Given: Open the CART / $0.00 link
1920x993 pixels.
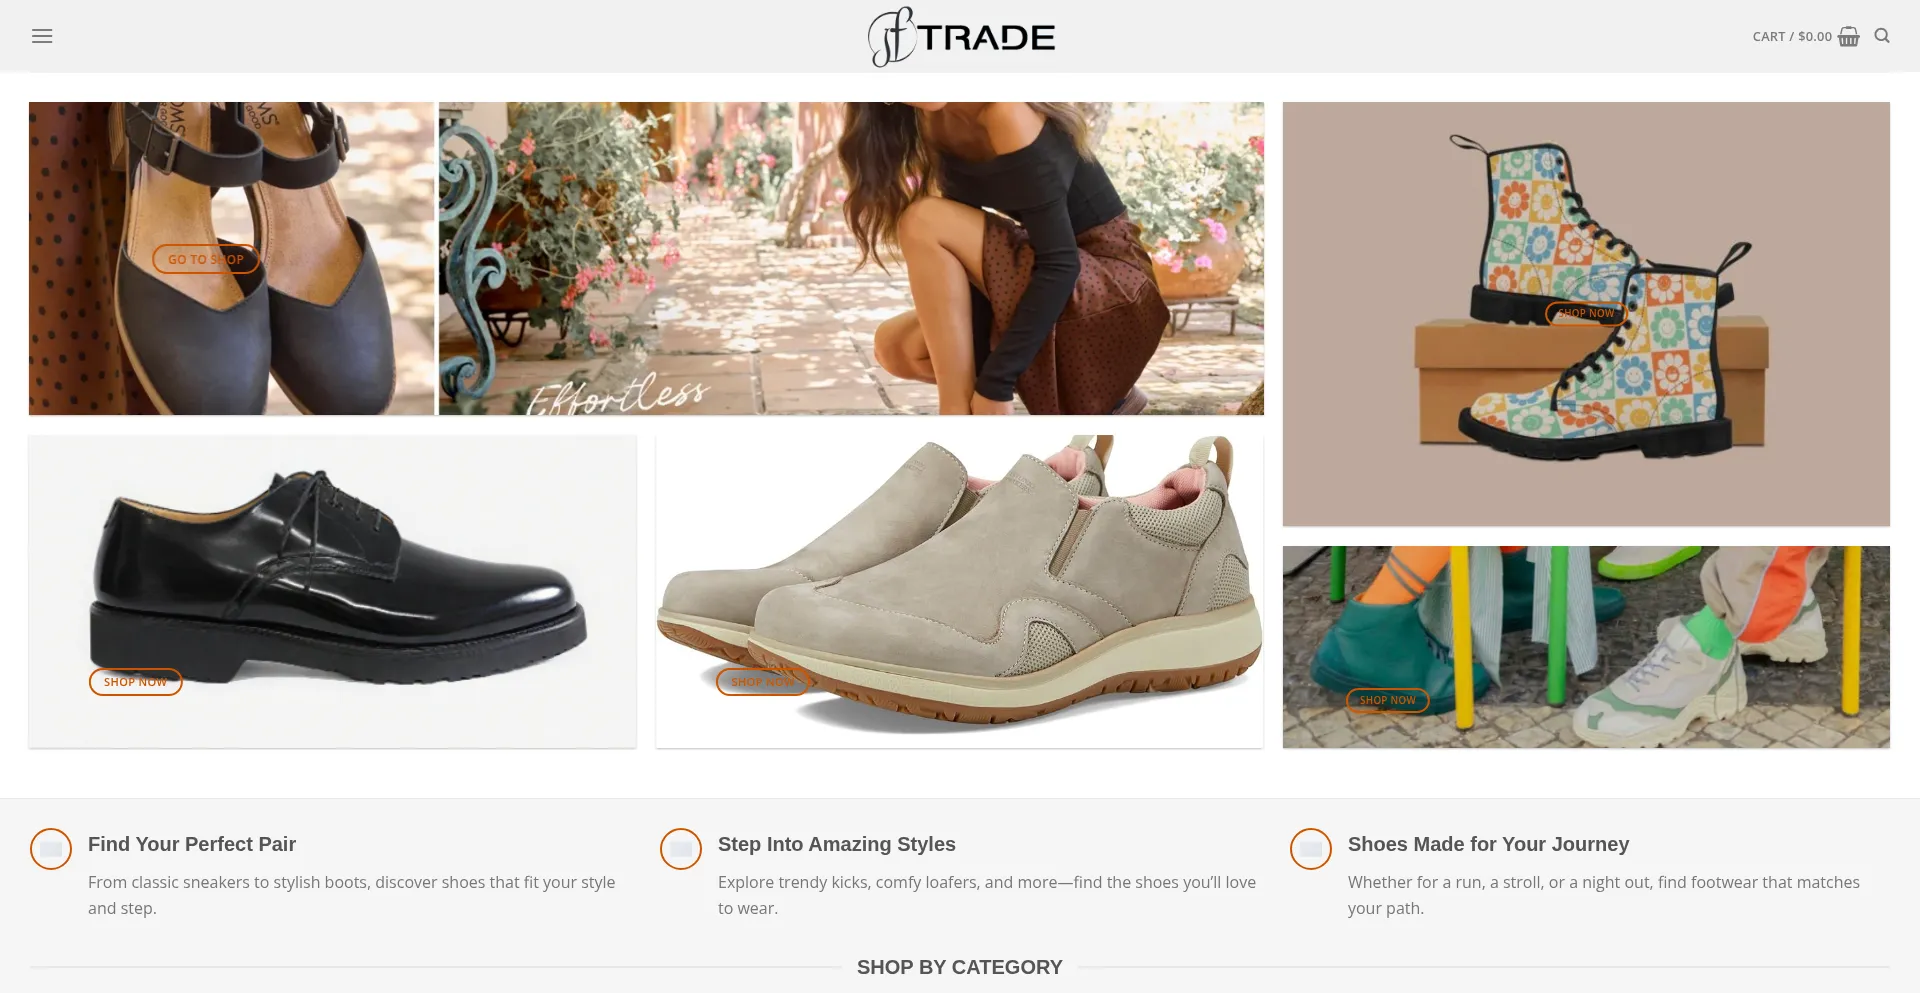Looking at the screenshot, I should 1792,36.
